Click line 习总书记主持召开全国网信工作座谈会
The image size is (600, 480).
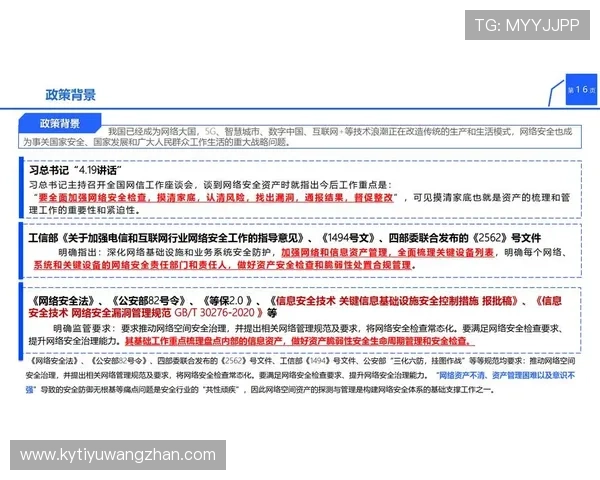(111, 185)
